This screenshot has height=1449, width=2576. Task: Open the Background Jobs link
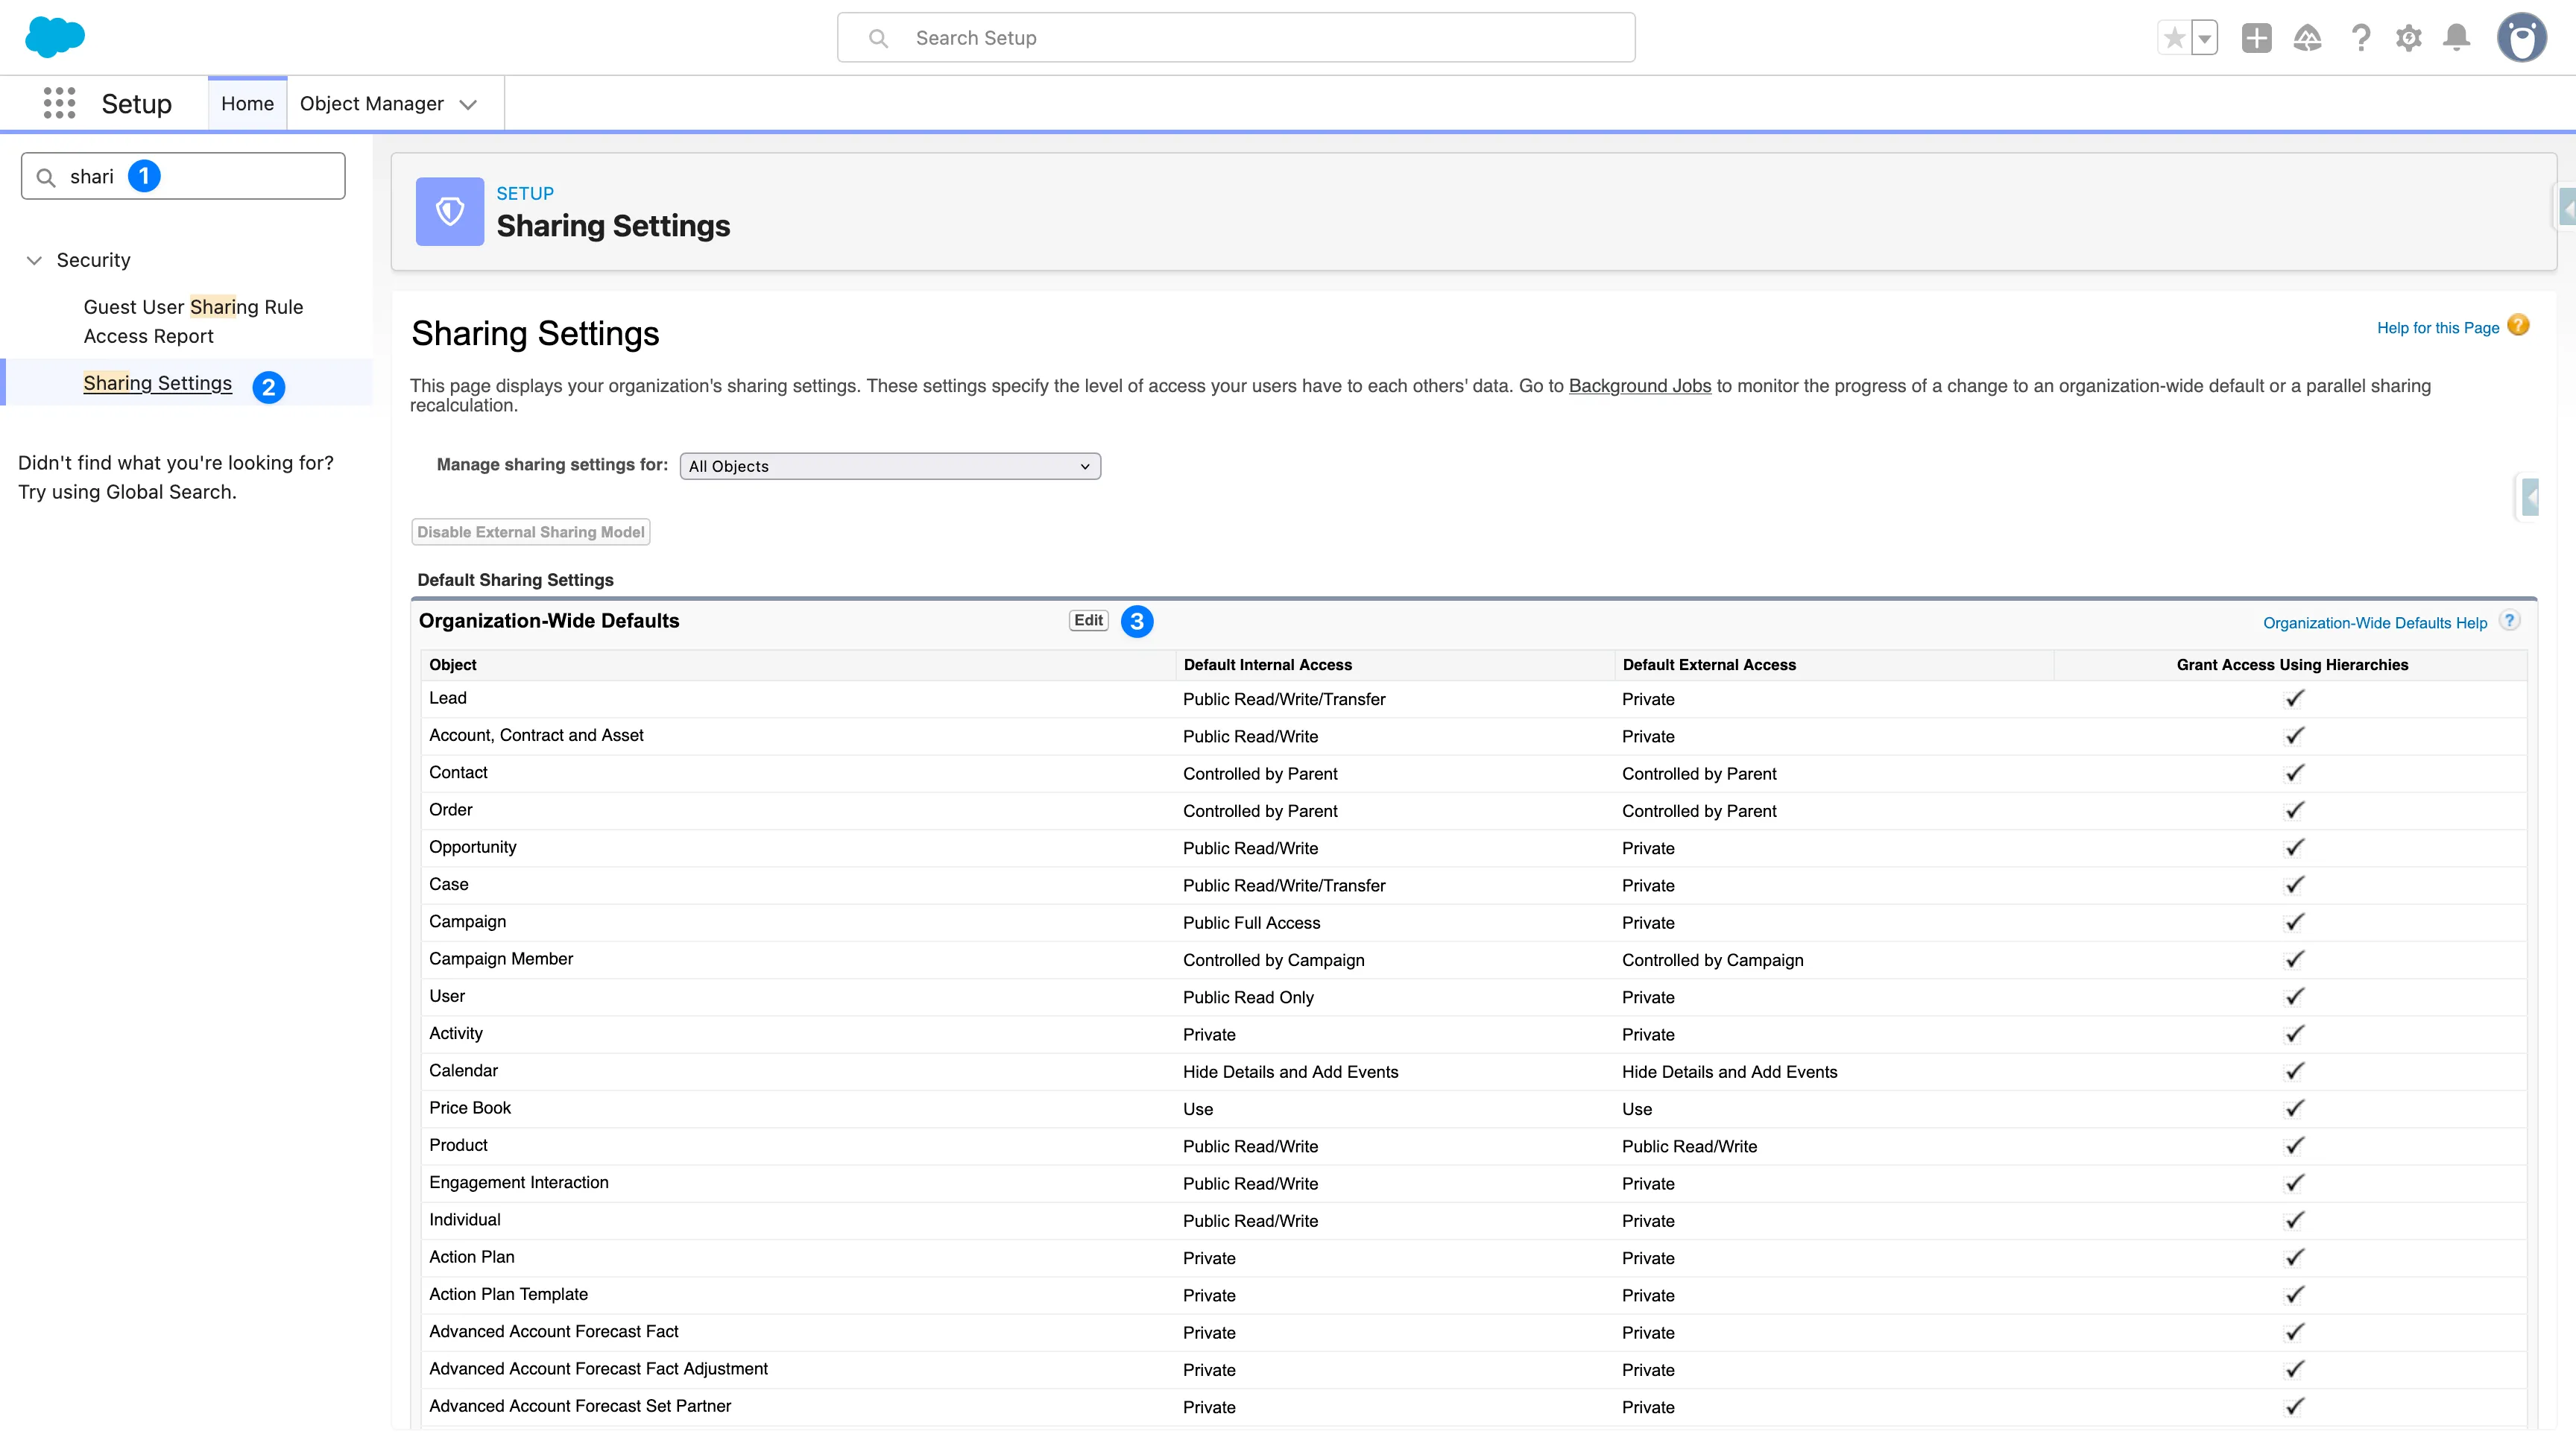(1639, 385)
